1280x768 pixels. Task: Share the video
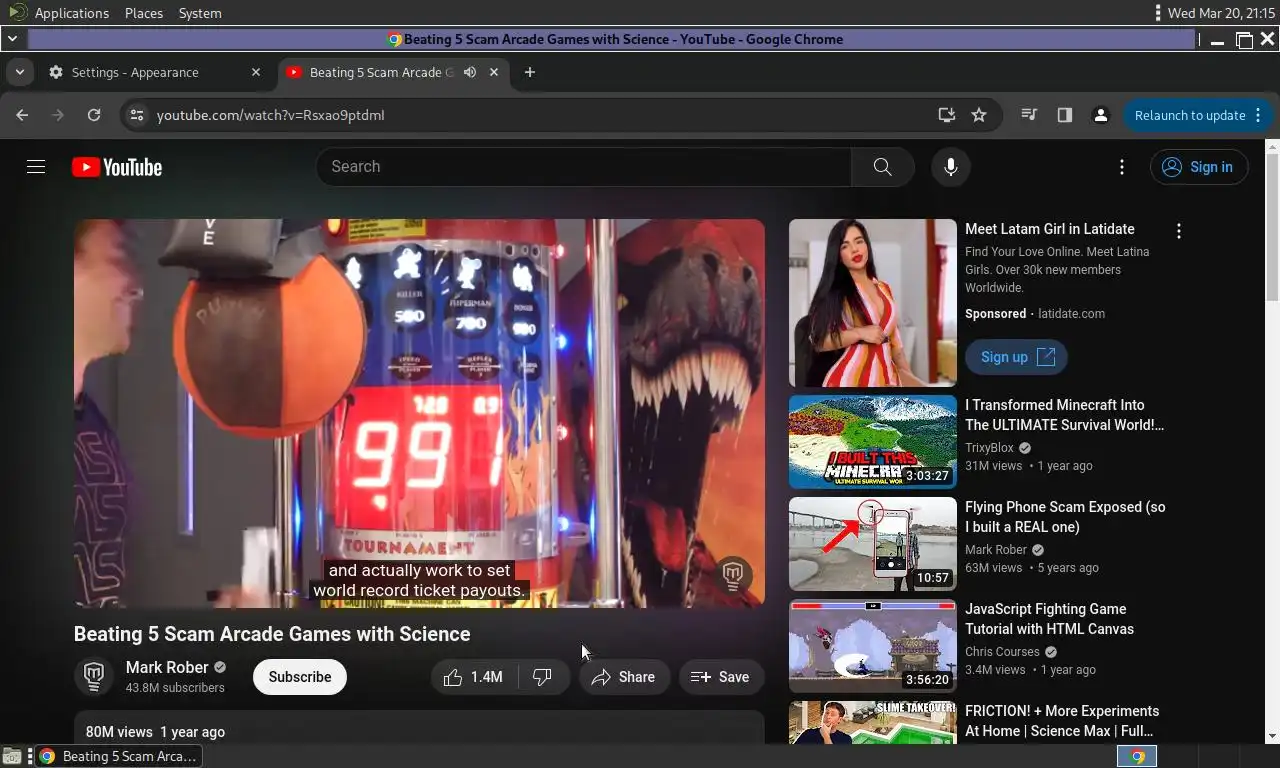(x=624, y=677)
